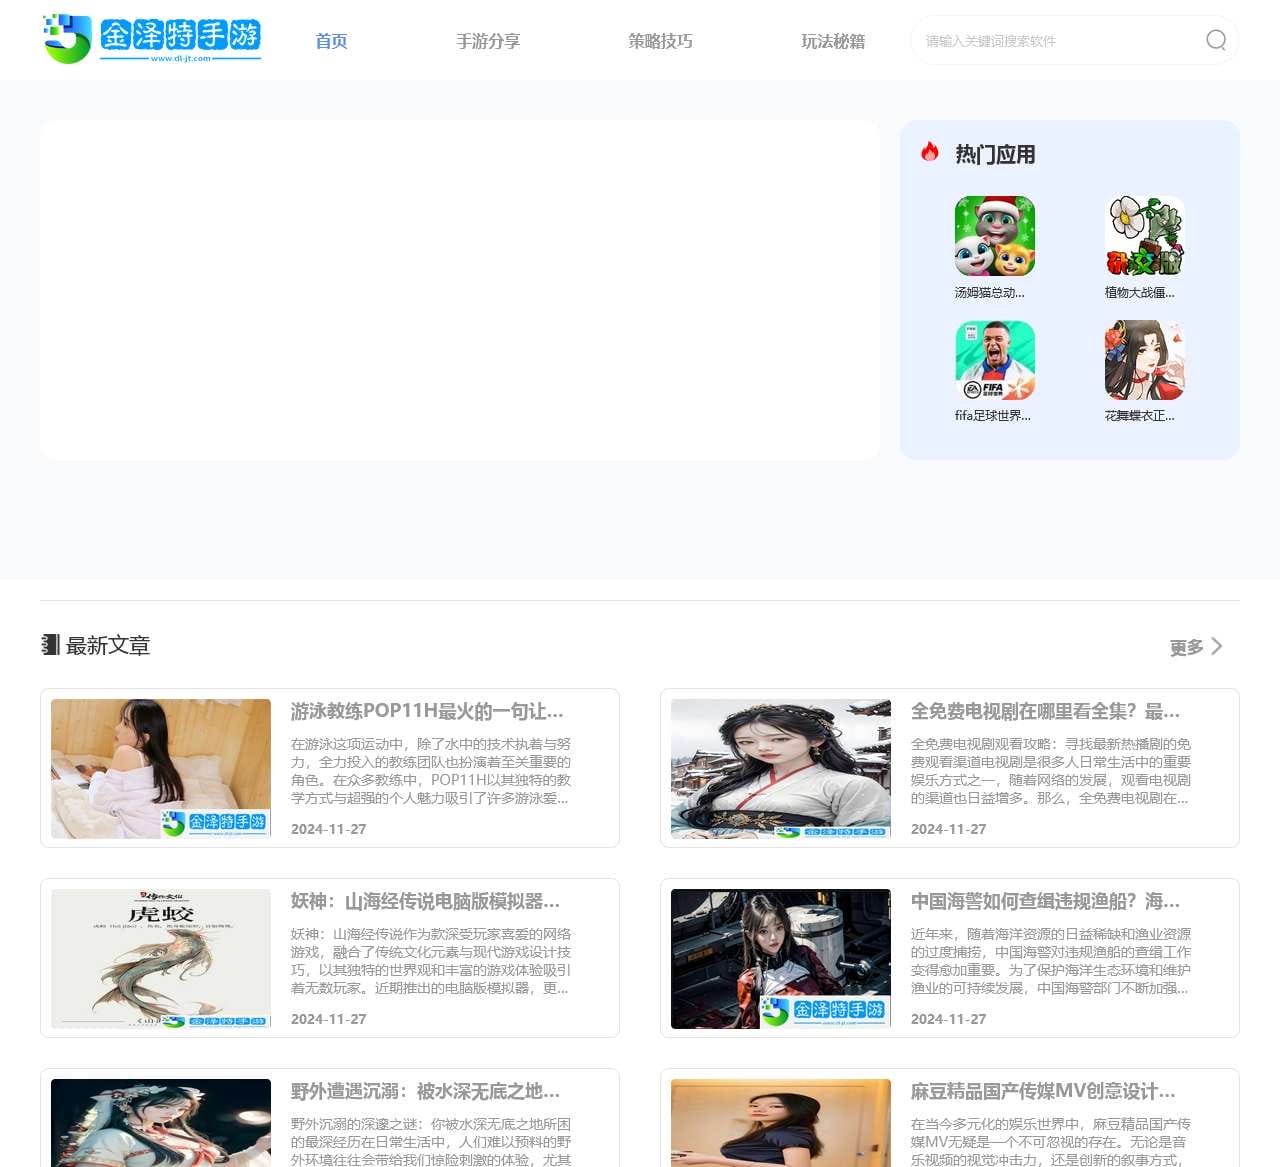Open the 花舞蝶衣正 app icon
Viewport: 1280px width, 1167px height.
[x=1144, y=360]
